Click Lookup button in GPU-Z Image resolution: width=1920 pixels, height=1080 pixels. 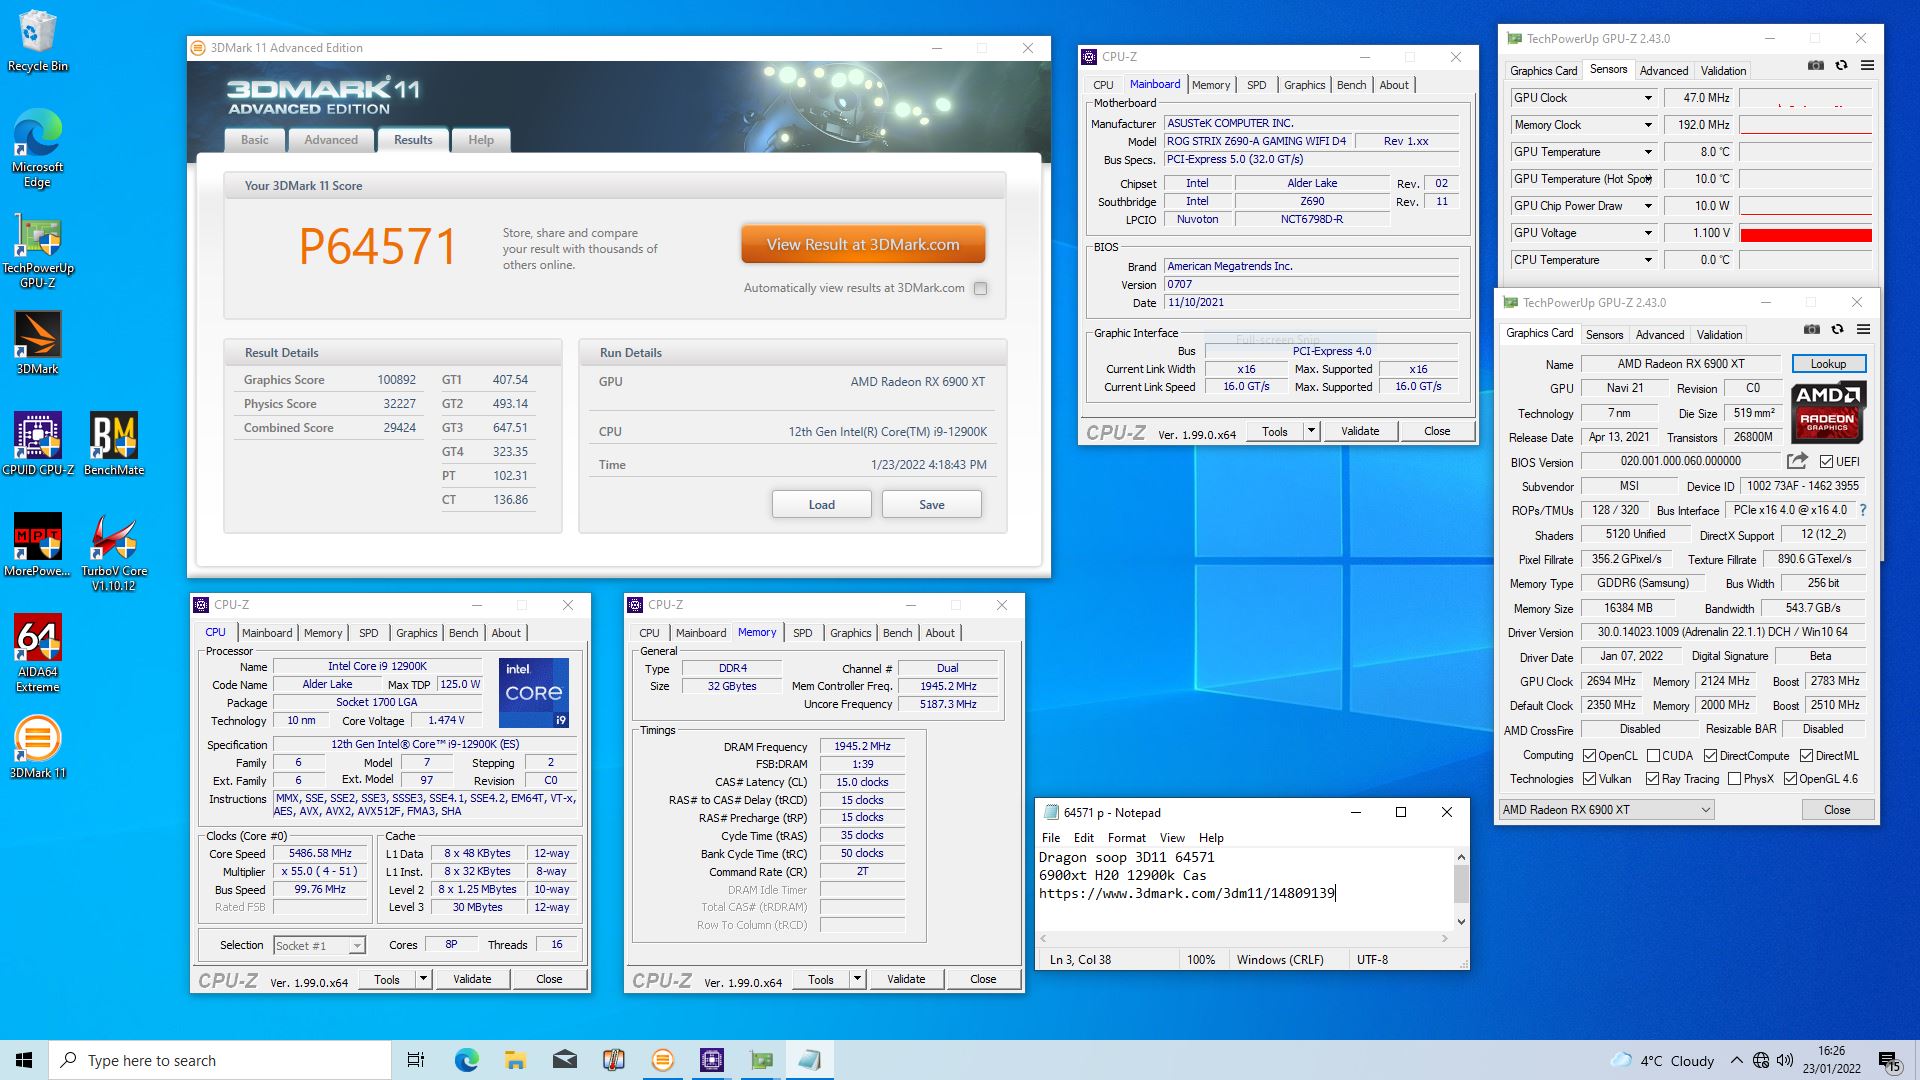point(1828,364)
